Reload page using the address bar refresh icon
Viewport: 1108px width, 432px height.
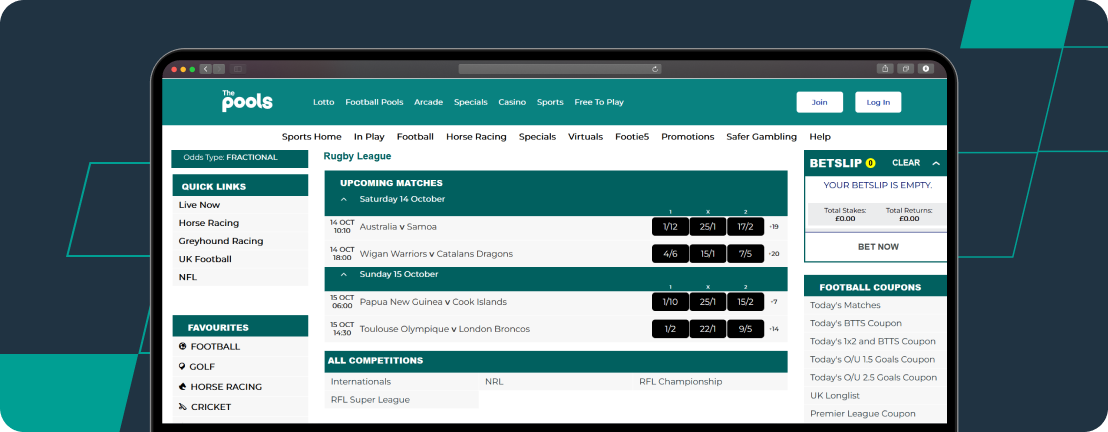point(655,69)
